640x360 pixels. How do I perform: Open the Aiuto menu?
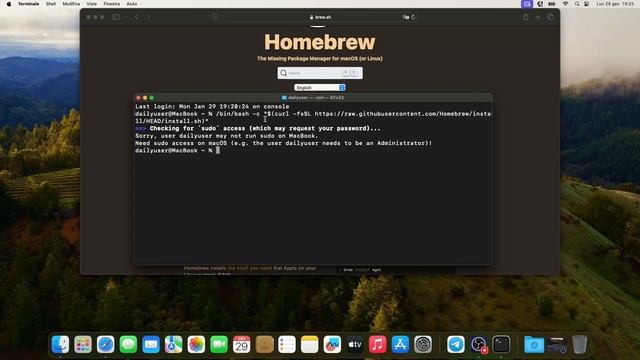pyautogui.click(x=132, y=4)
